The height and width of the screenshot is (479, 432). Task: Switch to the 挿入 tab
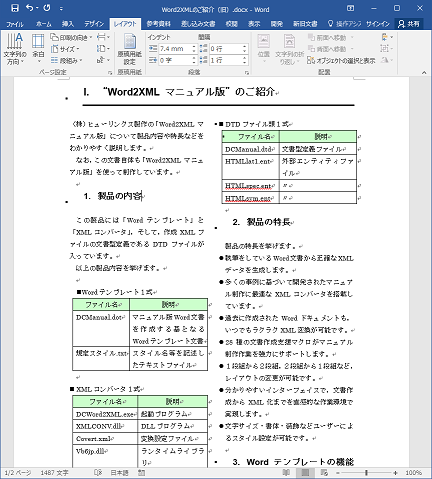click(x=68, y=24)
